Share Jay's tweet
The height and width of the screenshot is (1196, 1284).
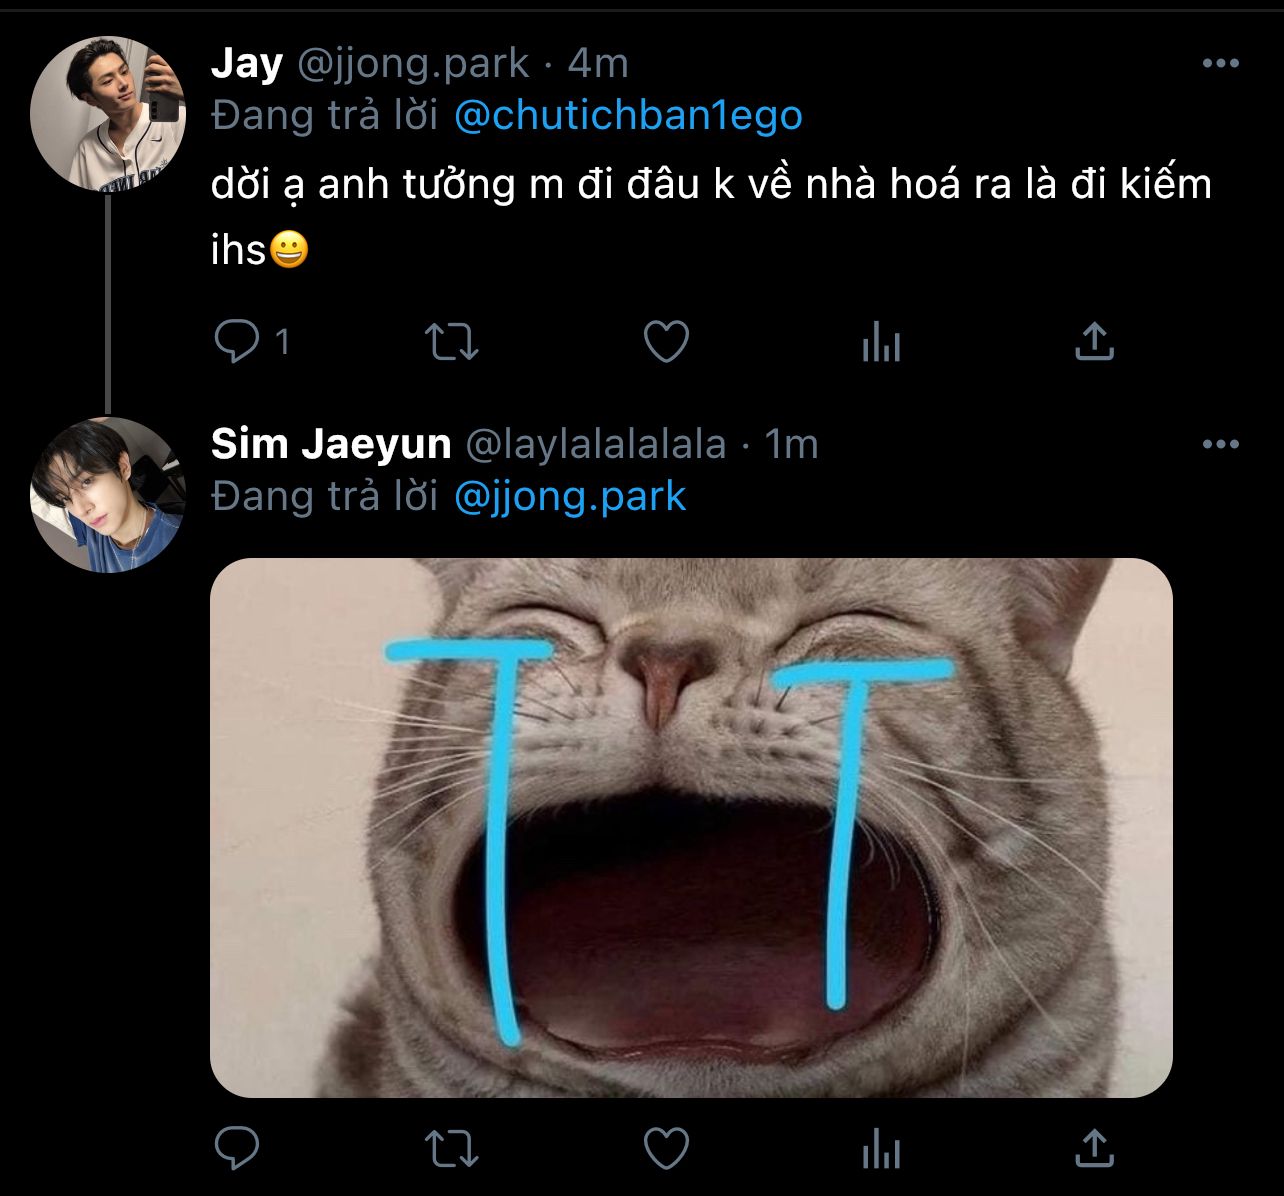tap(1094, 342)
